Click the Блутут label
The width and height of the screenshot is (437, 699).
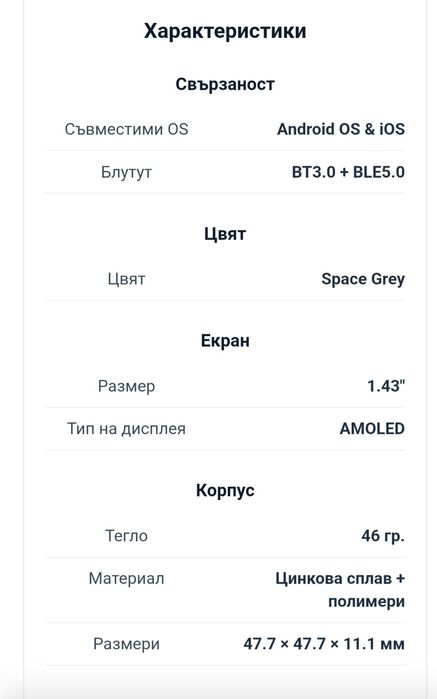126,172
